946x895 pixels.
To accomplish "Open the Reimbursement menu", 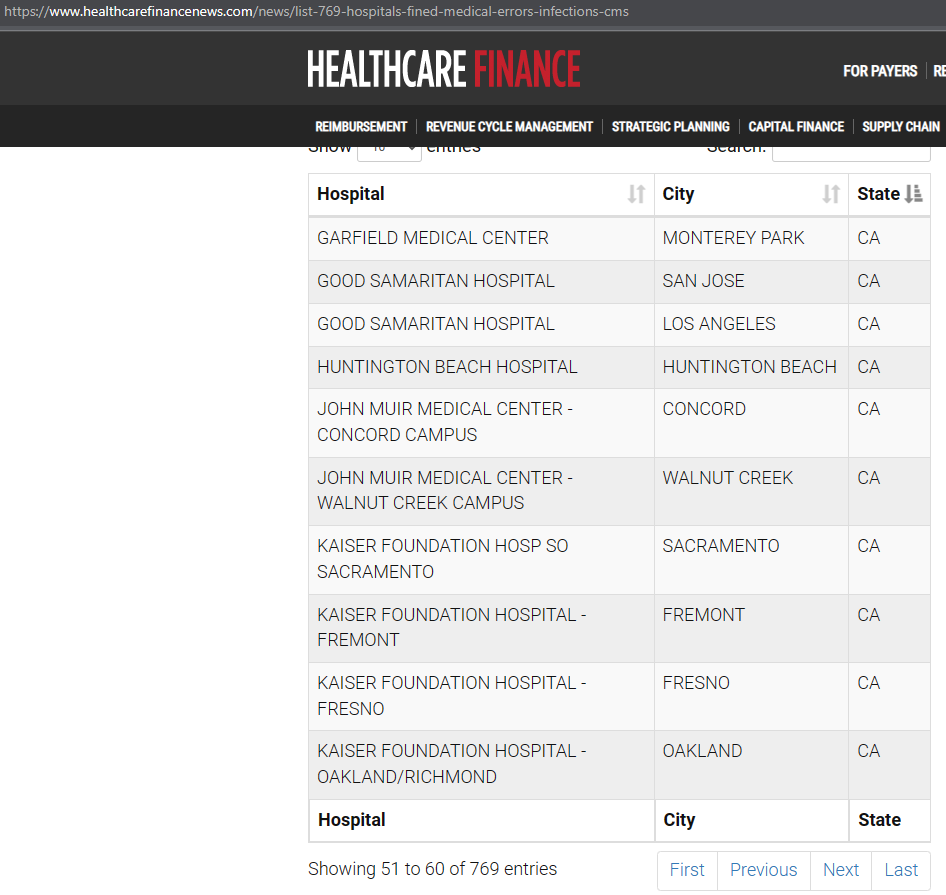I will [x=361, y=127].
